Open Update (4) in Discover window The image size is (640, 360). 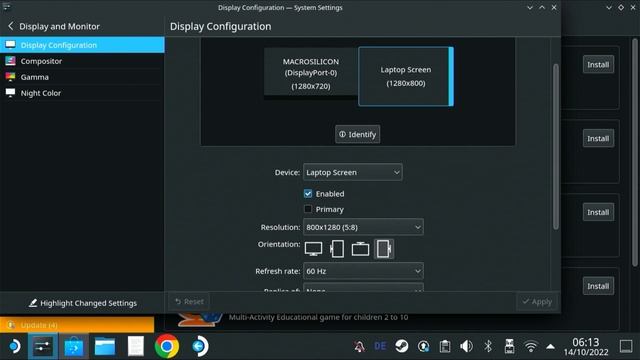[x=77, y=325]
